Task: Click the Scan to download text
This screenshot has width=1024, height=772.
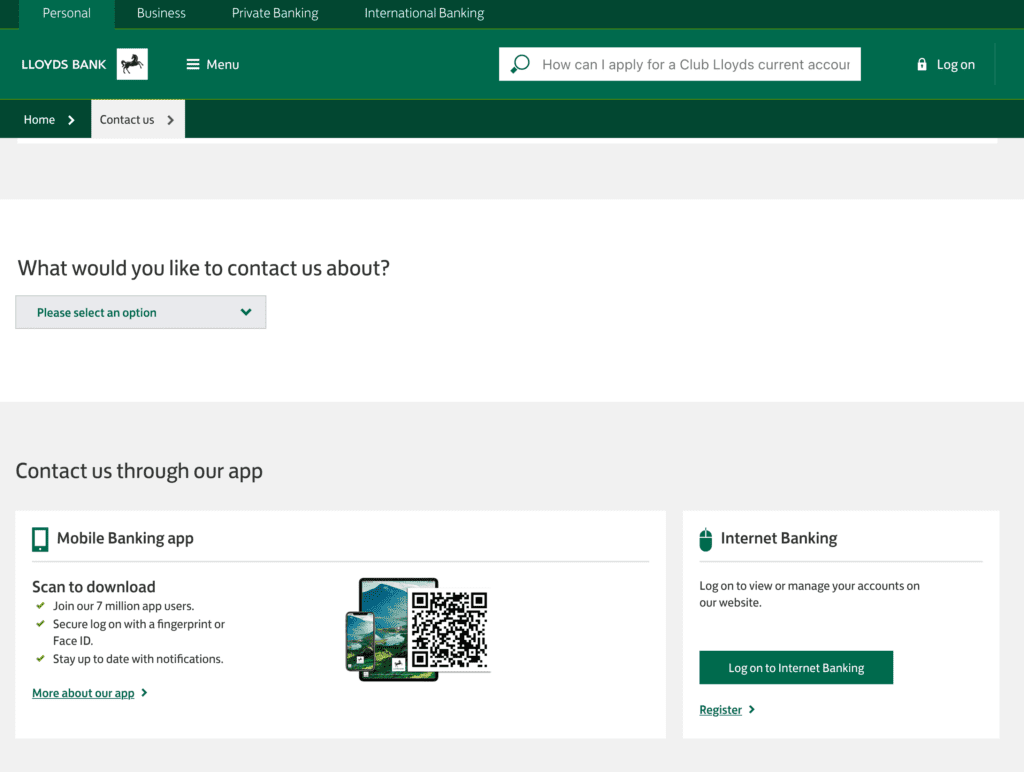Action: pyautogui.click(x=93, y=587)
